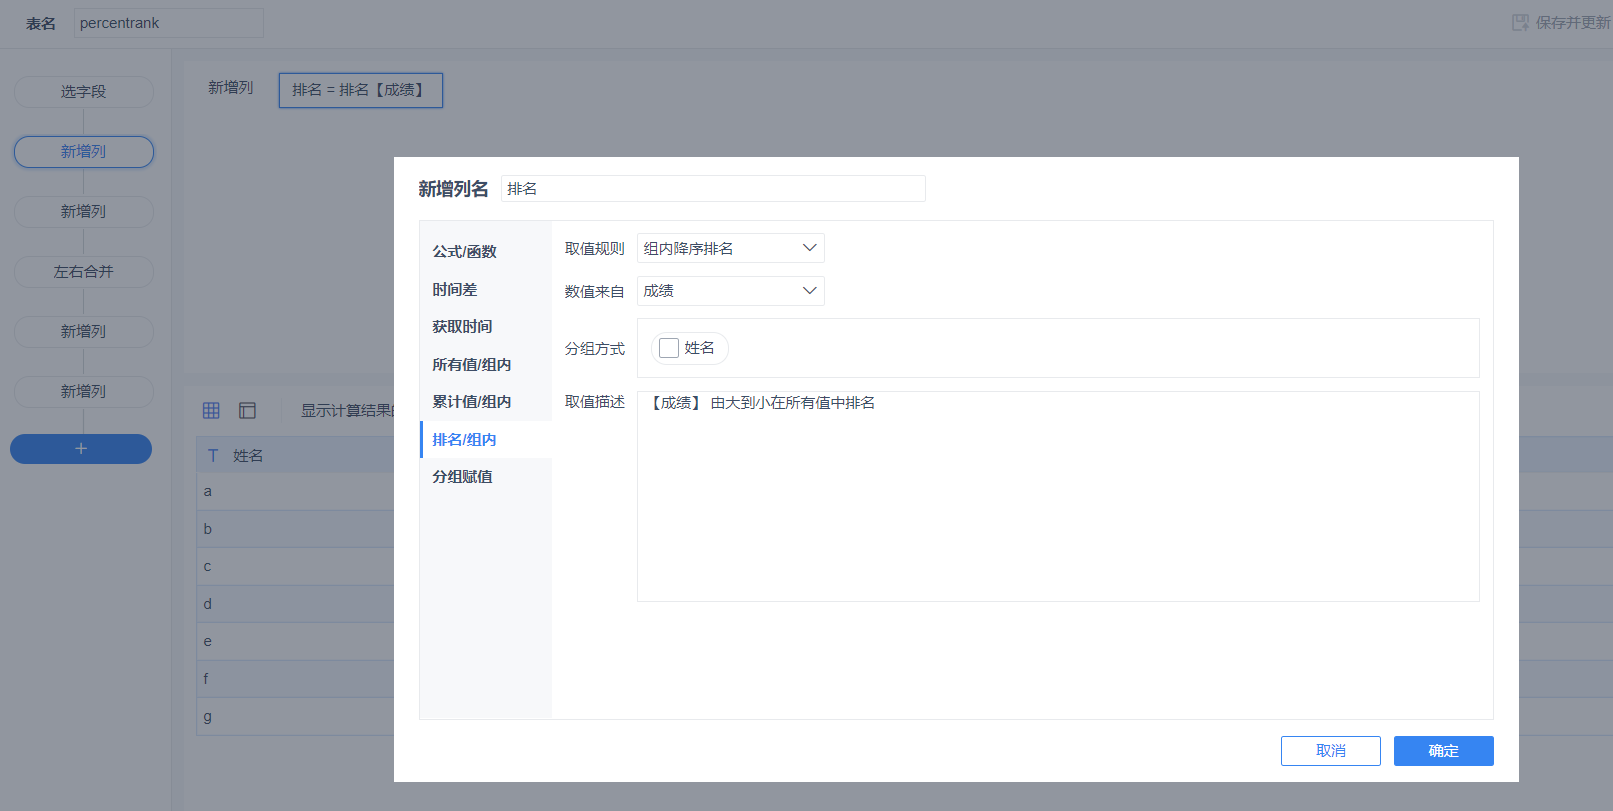Add a new step with plus button
The image size is (1613, 811).
81,449
